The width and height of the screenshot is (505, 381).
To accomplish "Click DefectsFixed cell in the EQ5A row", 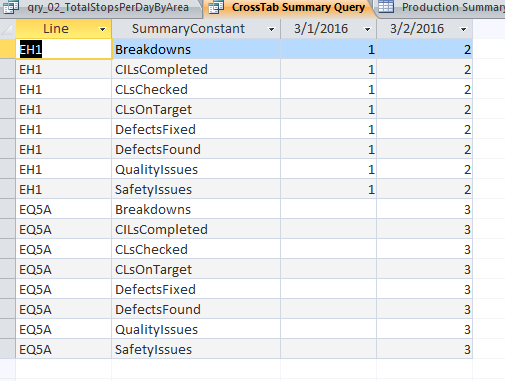I will [x=196, y=289].
